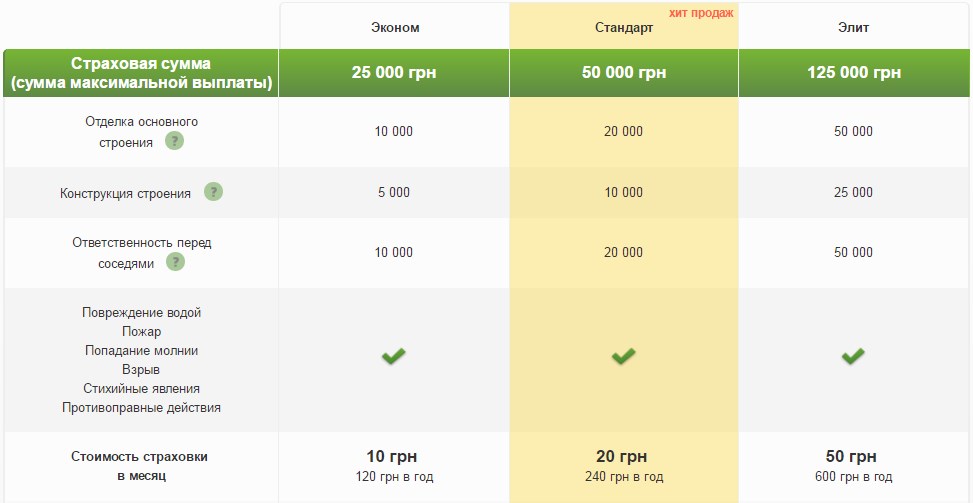The image size is (973, 503).
Task: Click the 50 грн monthly price
Action: [x=853, y=458]
